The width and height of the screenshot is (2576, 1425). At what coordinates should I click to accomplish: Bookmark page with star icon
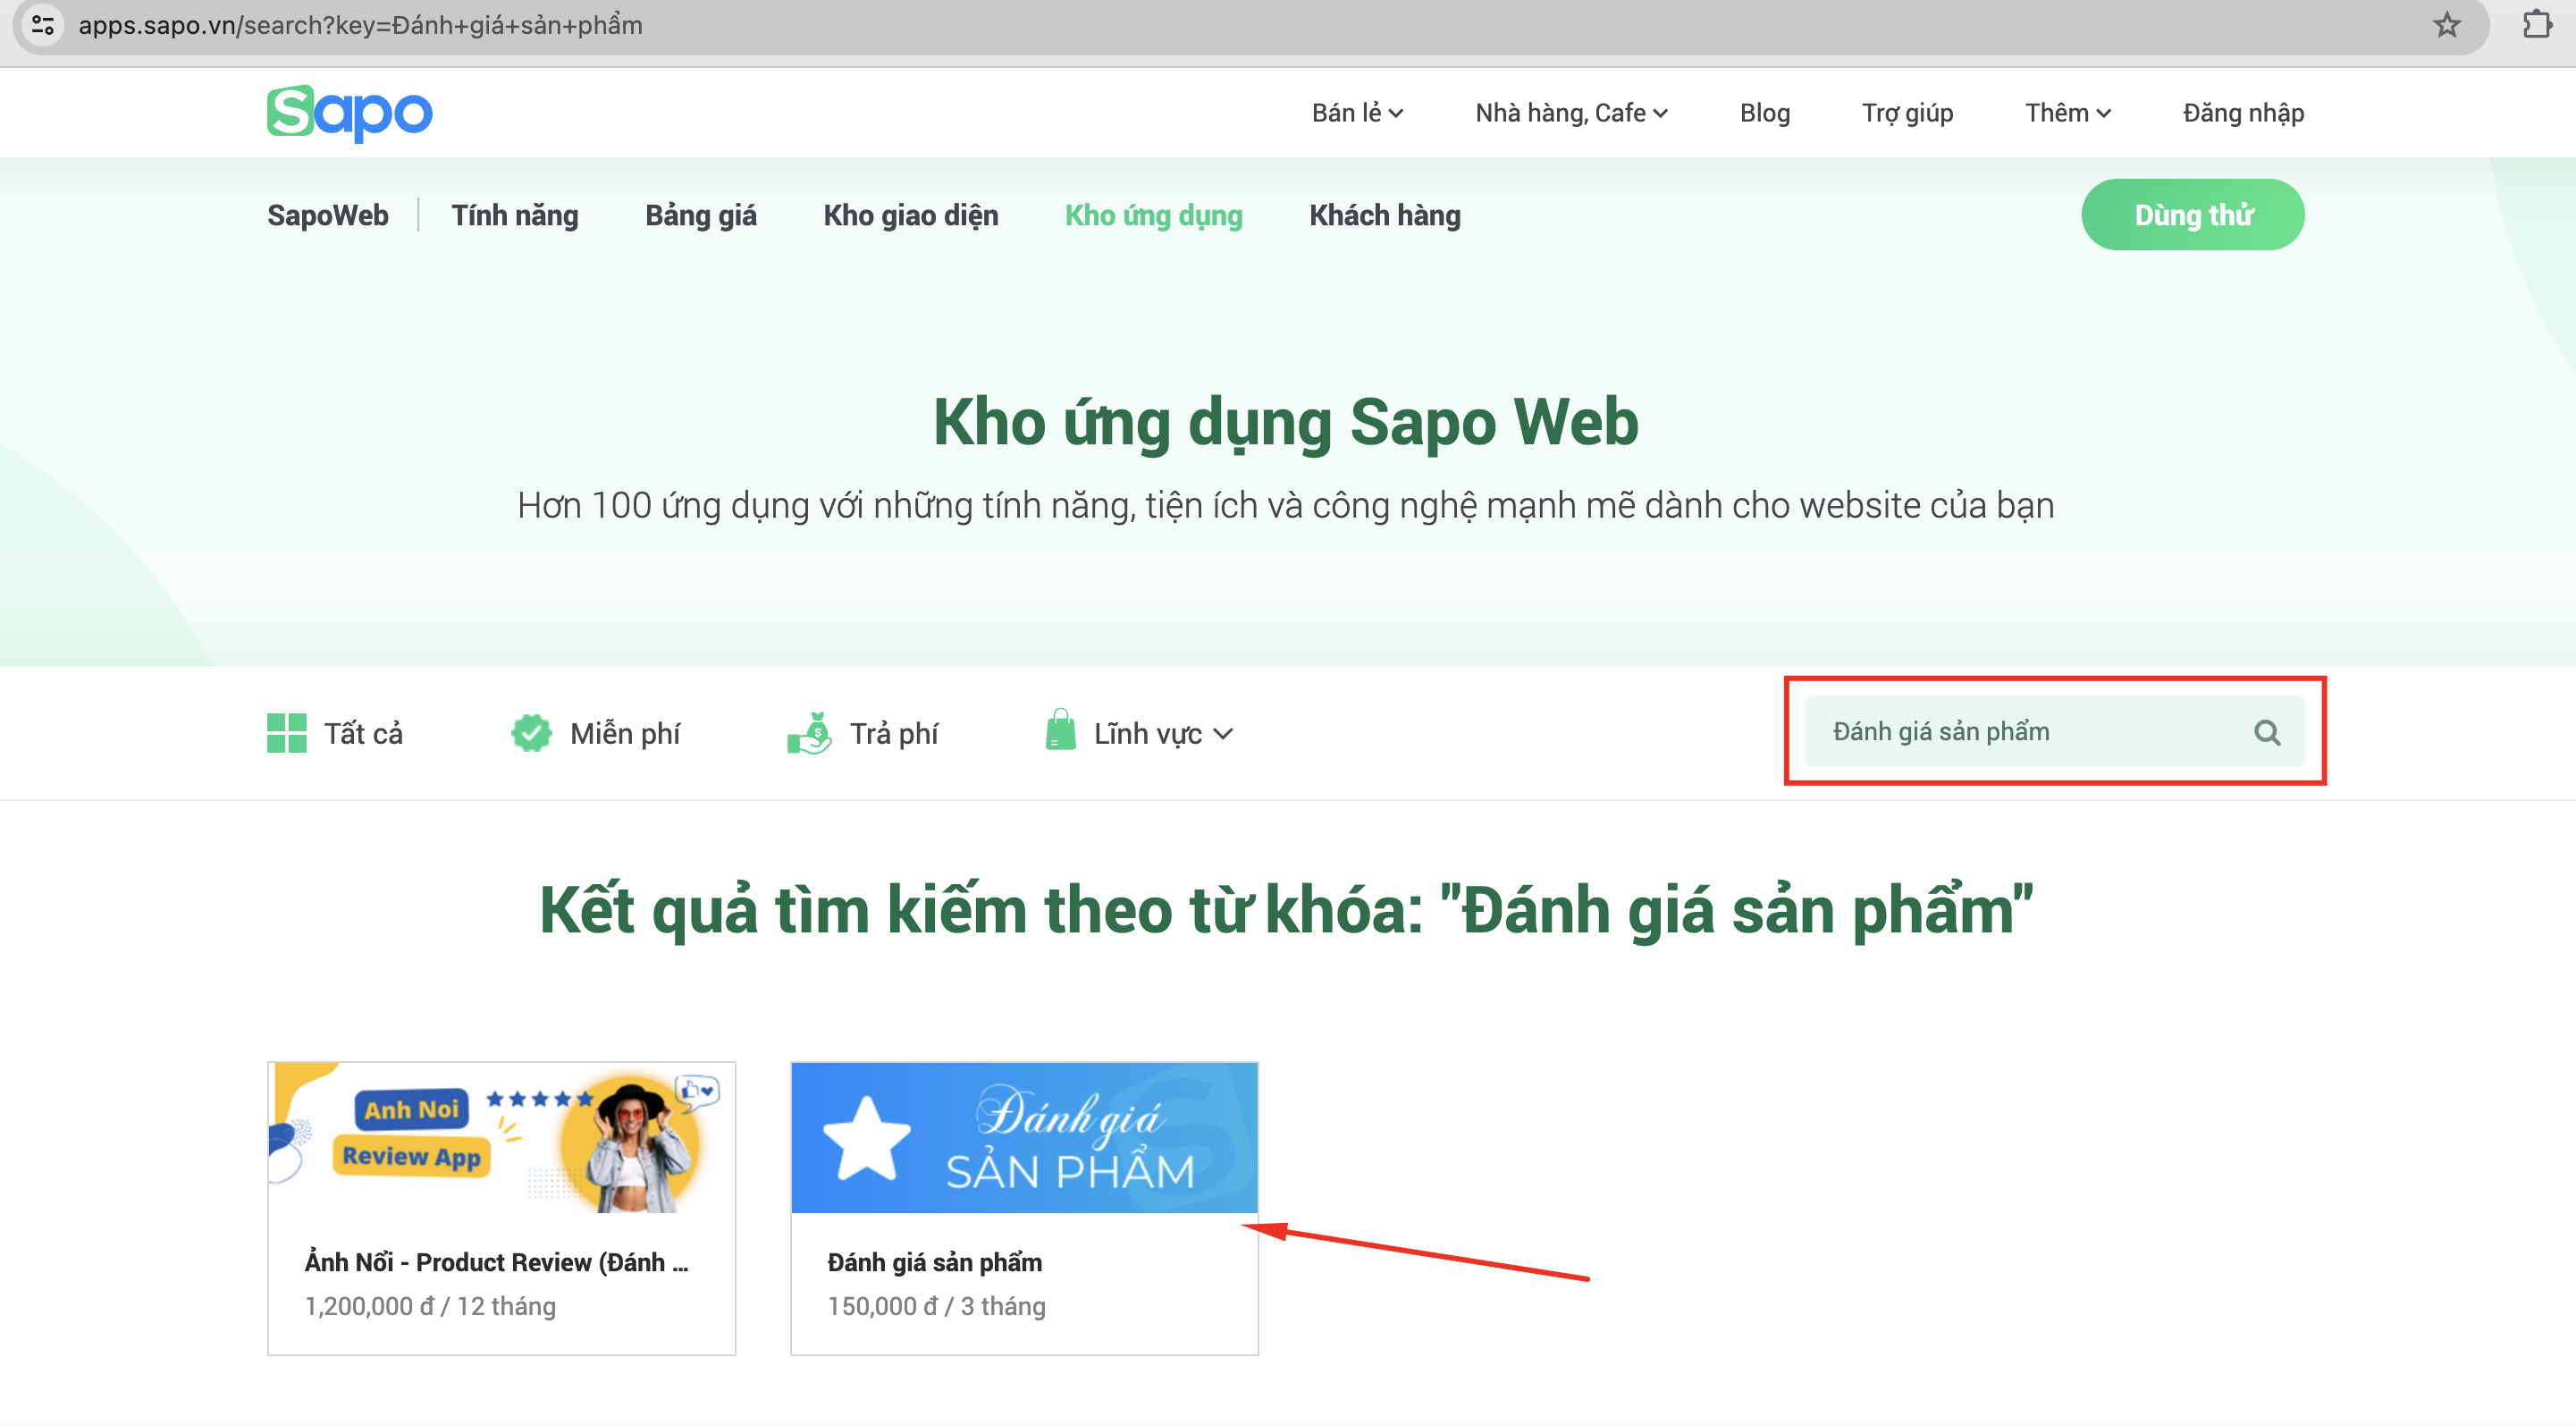[2446, 25]
